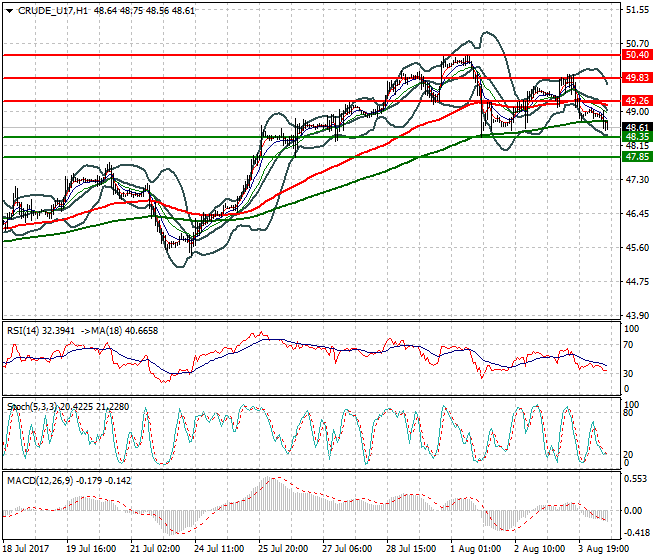Select the CRUDE_U17,H1 chart title text
Screen dimensions: 660x560
(x=53, y=11)
